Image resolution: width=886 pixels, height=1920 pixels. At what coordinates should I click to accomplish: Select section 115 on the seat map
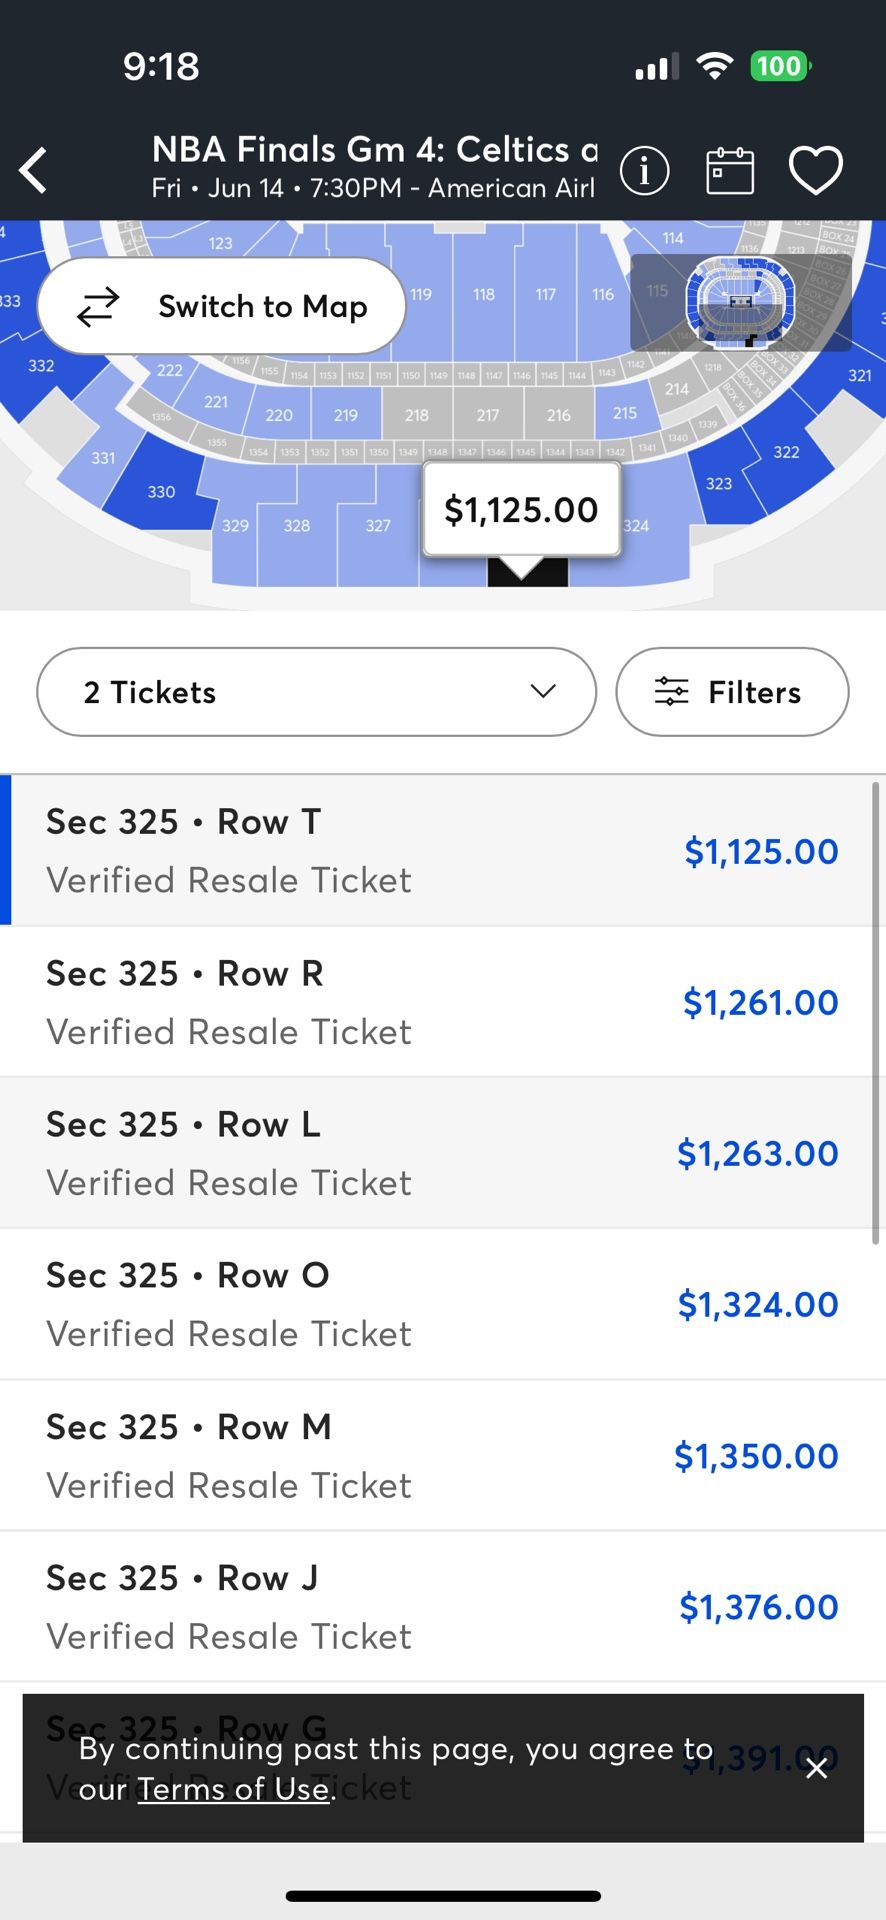(657, 291)
